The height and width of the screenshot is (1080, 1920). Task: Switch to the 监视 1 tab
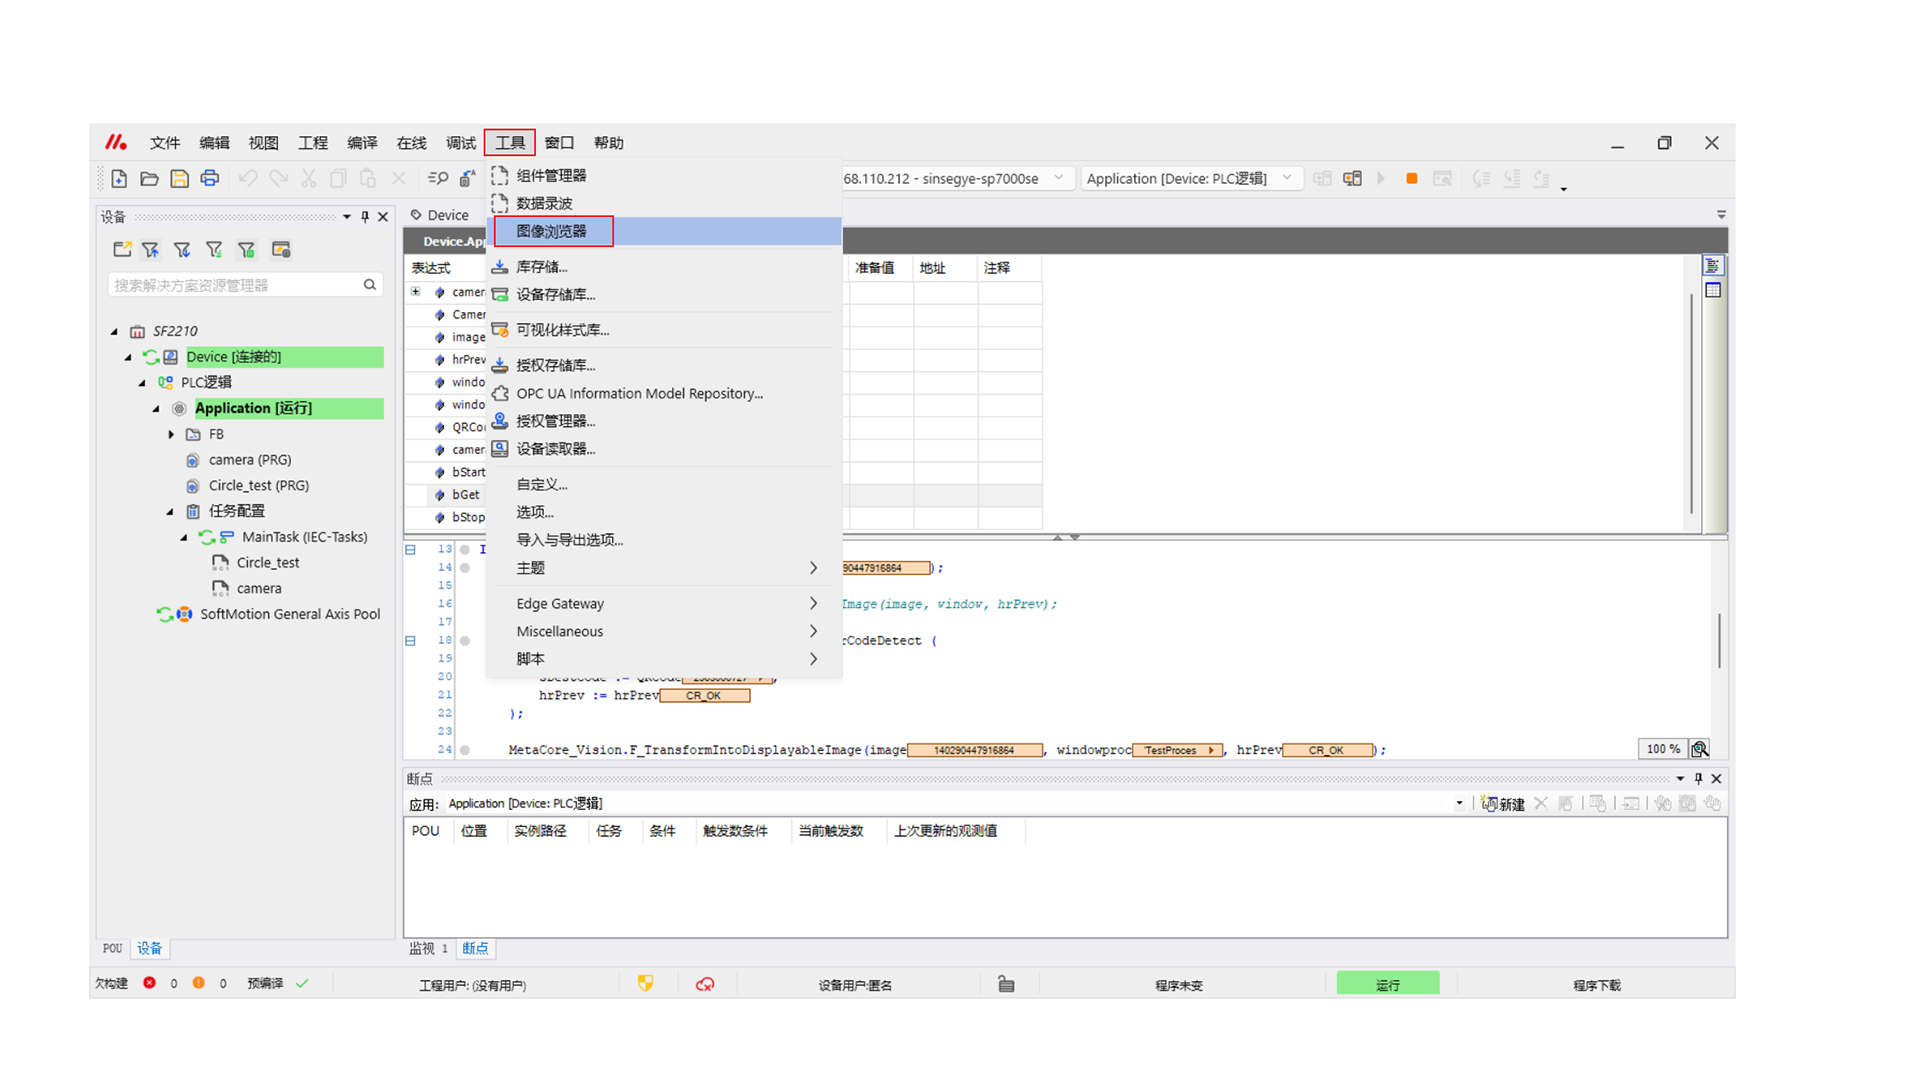point(428,948)
